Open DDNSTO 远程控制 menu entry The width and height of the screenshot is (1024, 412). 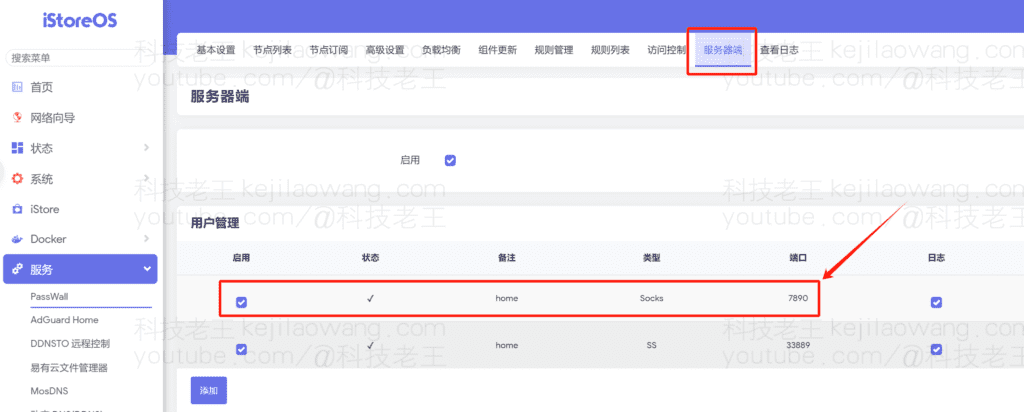(70, 344)
